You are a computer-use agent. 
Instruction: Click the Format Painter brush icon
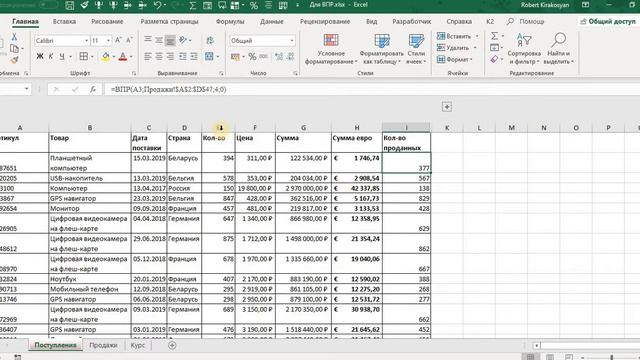[x=14, y=60]
